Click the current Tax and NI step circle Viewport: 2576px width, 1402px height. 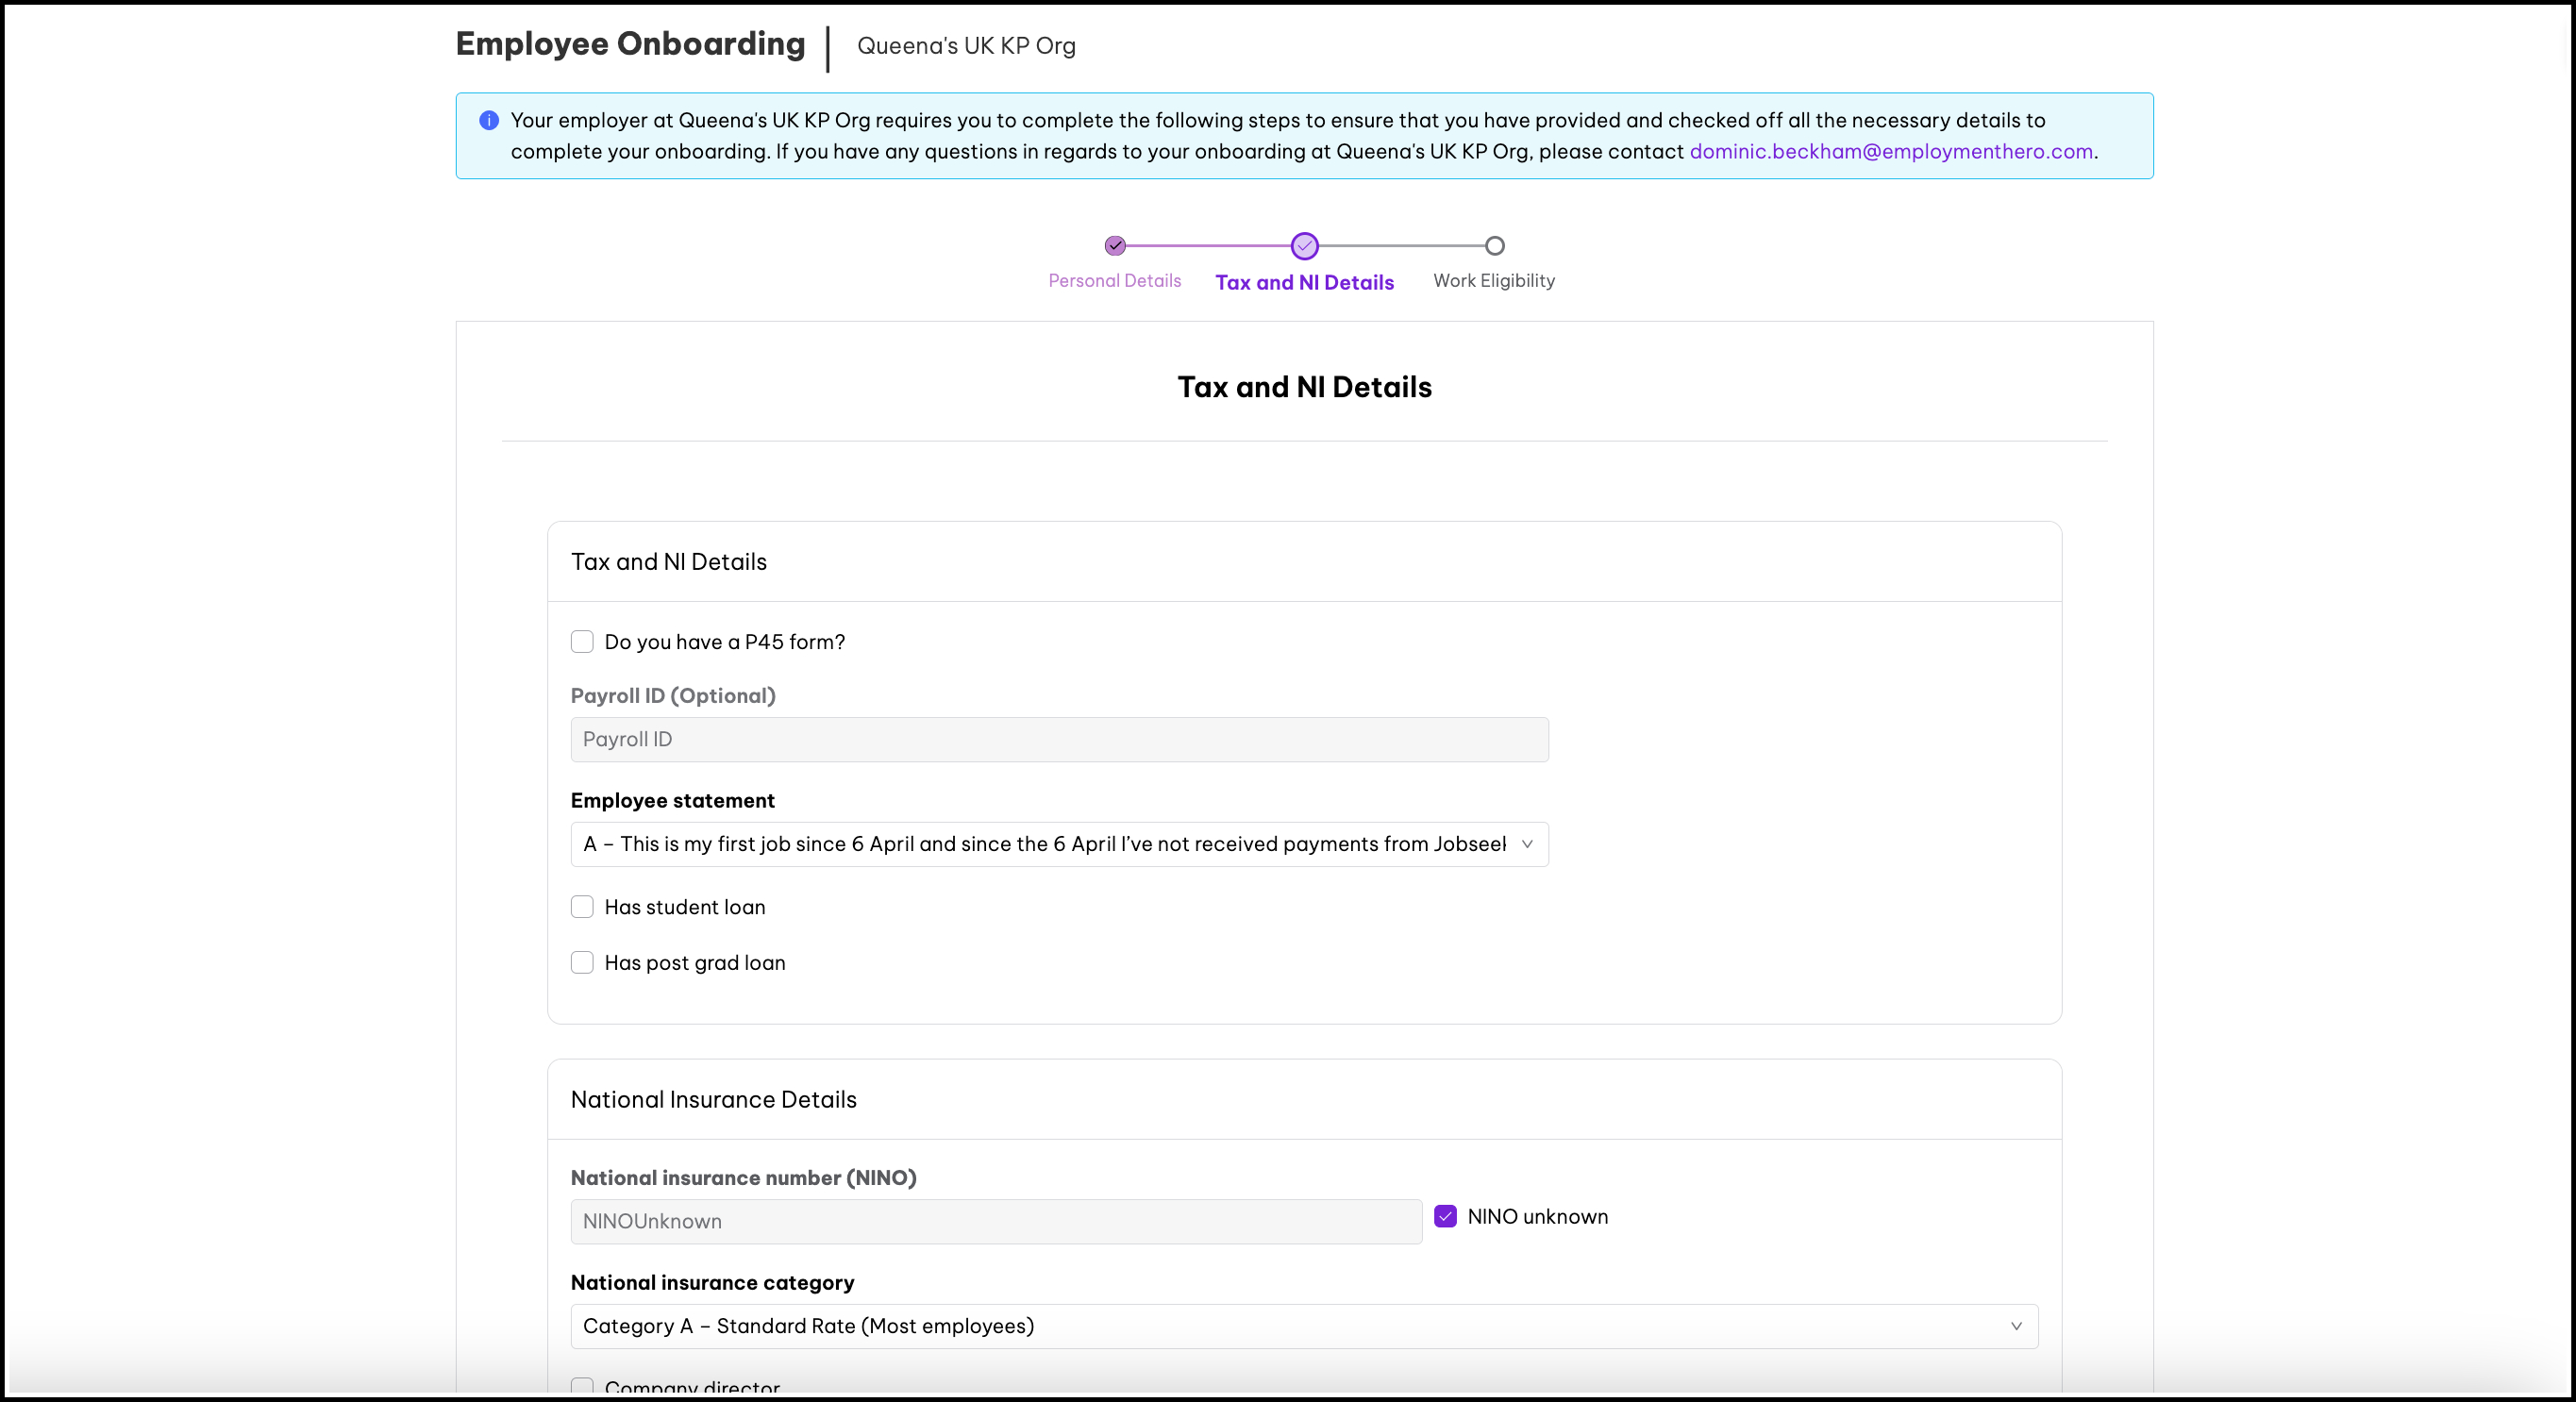pos(1304,246)
